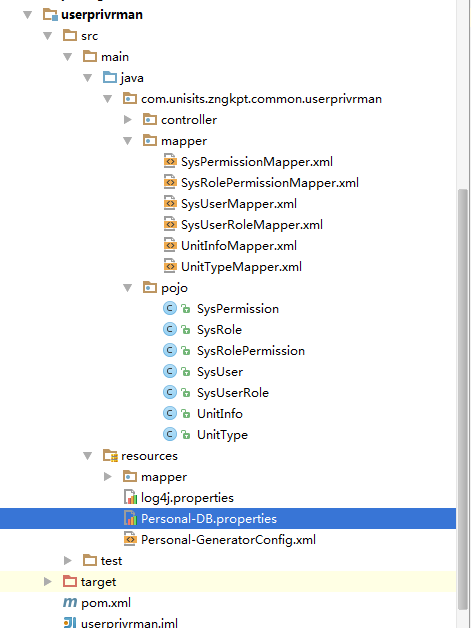
Task: Select the SysUser class name
Action: point(220,372)
